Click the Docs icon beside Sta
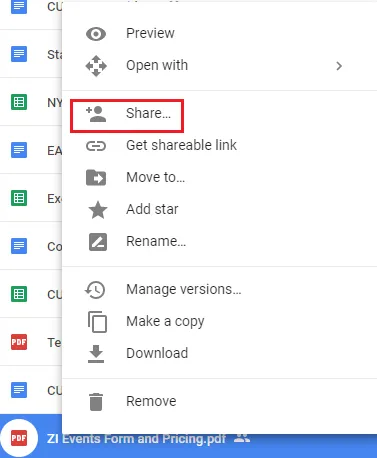Image resolution: width=377 pixels, height=458 pixels. [x=19, y=54]
